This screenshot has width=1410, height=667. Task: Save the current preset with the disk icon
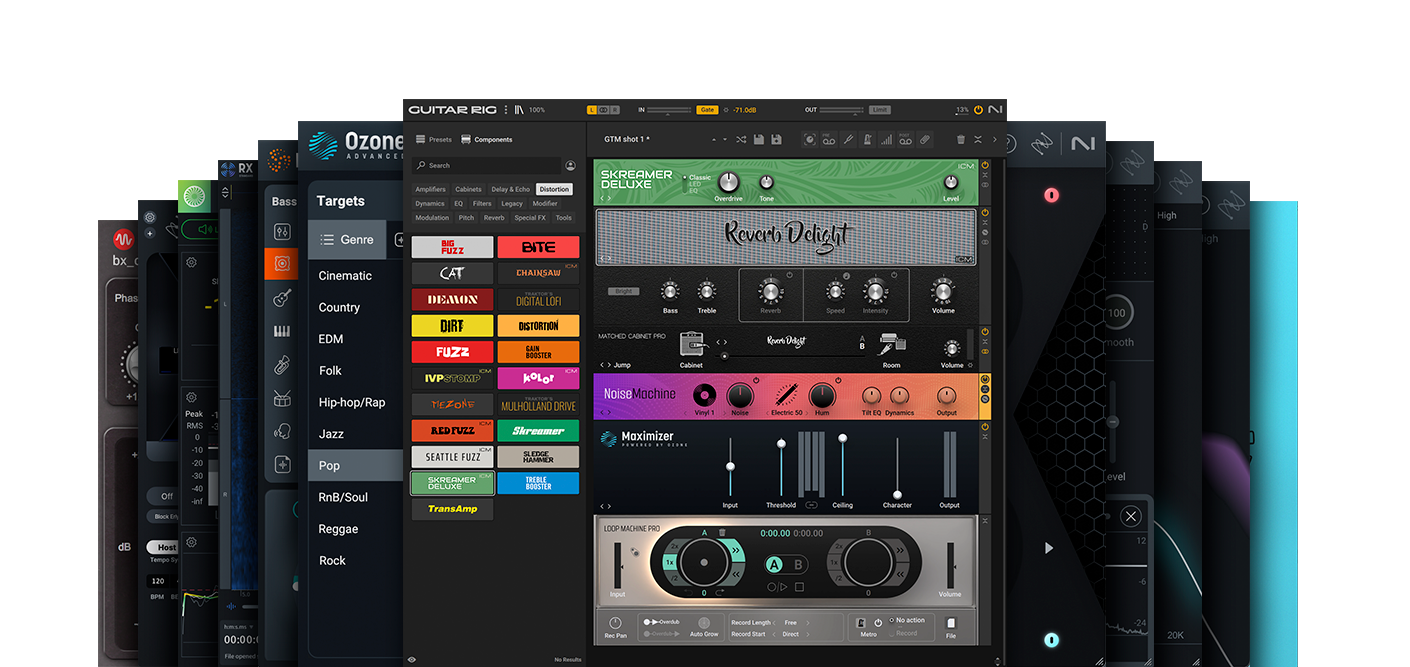pos(758,140)
